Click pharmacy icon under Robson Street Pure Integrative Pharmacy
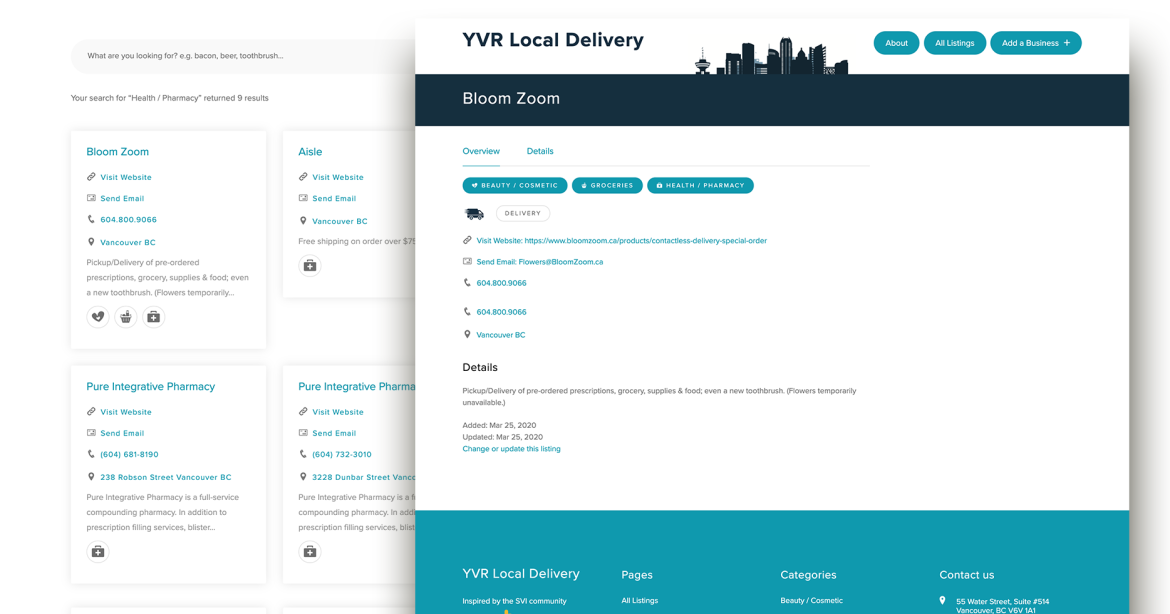1170x614 pixels. tap(98, 552)
